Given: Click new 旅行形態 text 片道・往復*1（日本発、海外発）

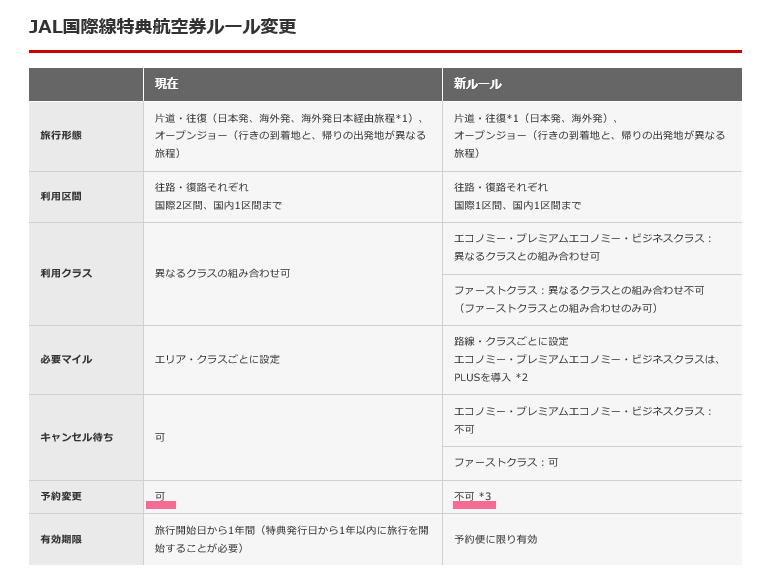Looking at the screenshot, I should 535,118.
